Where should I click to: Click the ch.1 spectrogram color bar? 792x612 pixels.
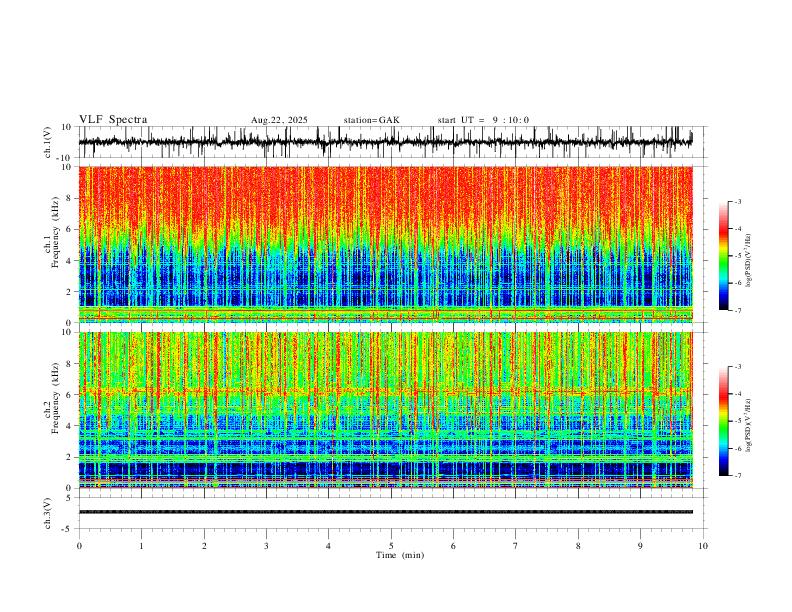tap(723, 256)
